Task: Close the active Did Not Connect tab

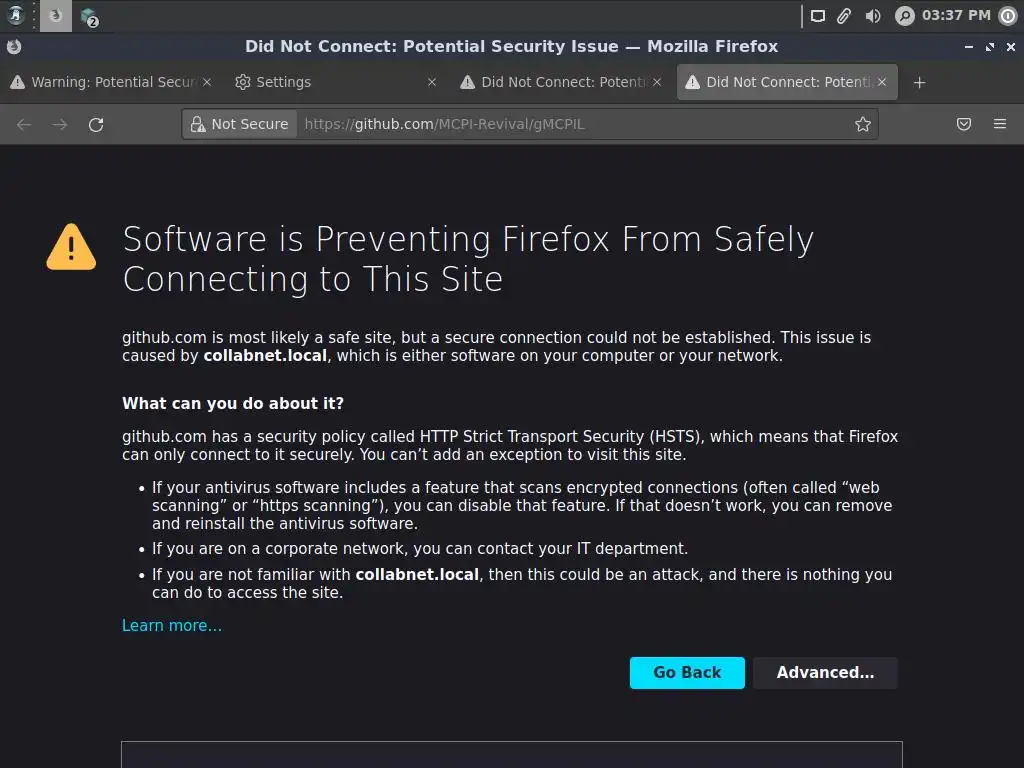Action: click(x=882, y=82)
